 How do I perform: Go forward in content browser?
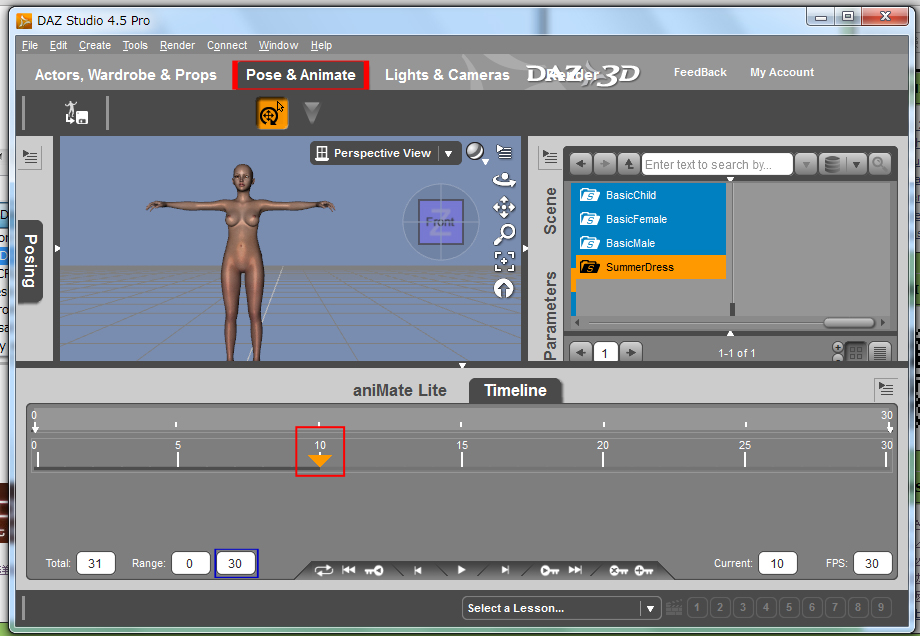pos(605,164)
